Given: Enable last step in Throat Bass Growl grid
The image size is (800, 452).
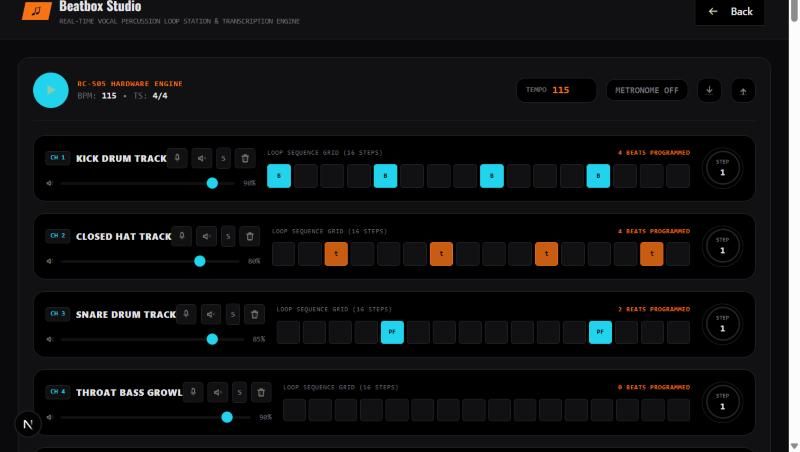Looking at the screenshot, I should click(679, 410).
